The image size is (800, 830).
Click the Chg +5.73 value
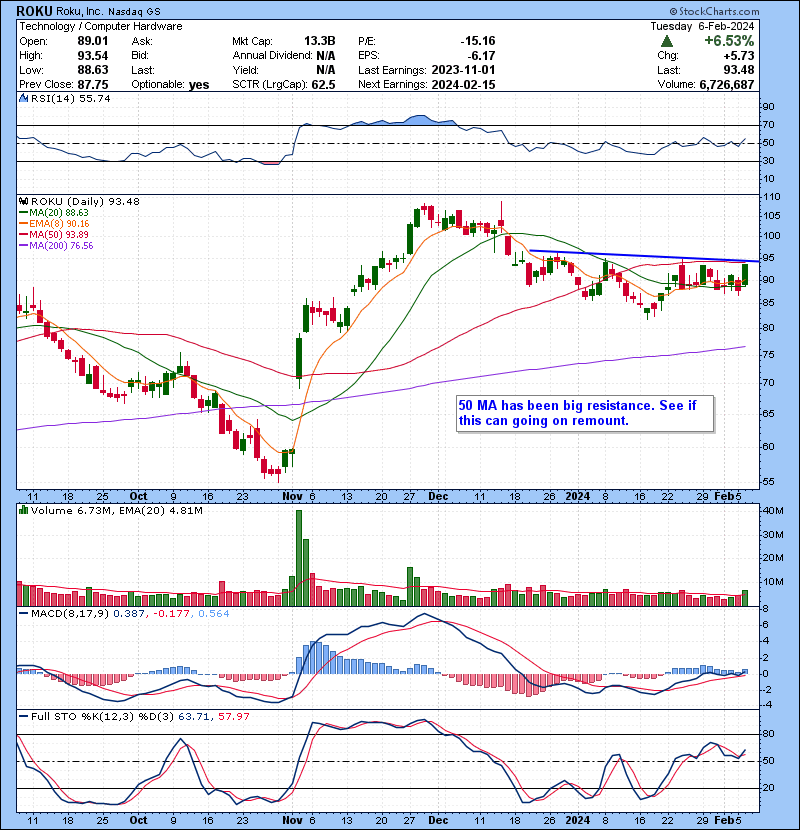pyautogui.click(x=740, y=56)
